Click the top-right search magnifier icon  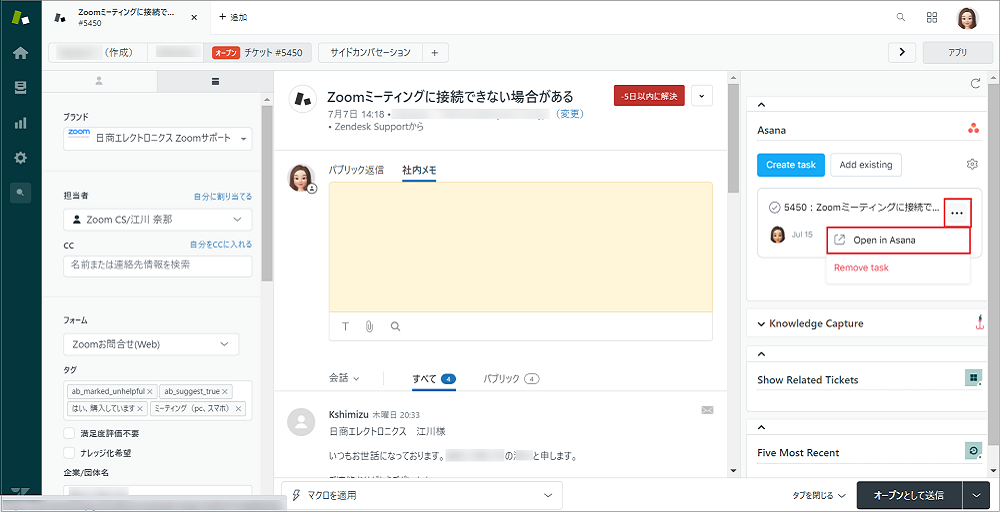[901, 17]
